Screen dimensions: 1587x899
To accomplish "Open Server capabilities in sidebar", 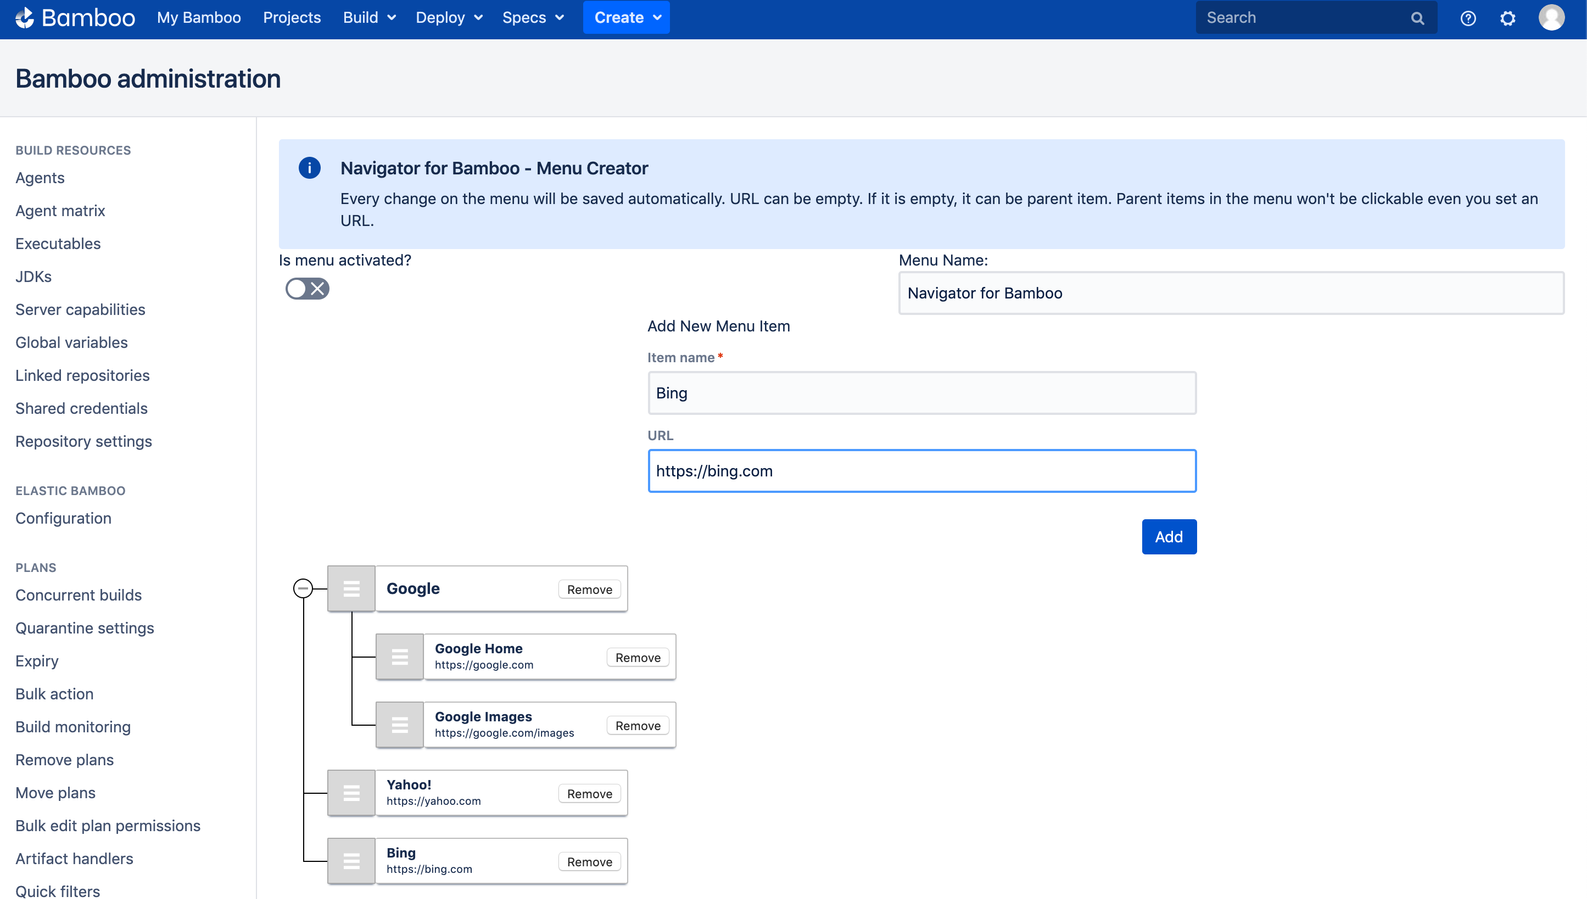I will click(80, 310).
